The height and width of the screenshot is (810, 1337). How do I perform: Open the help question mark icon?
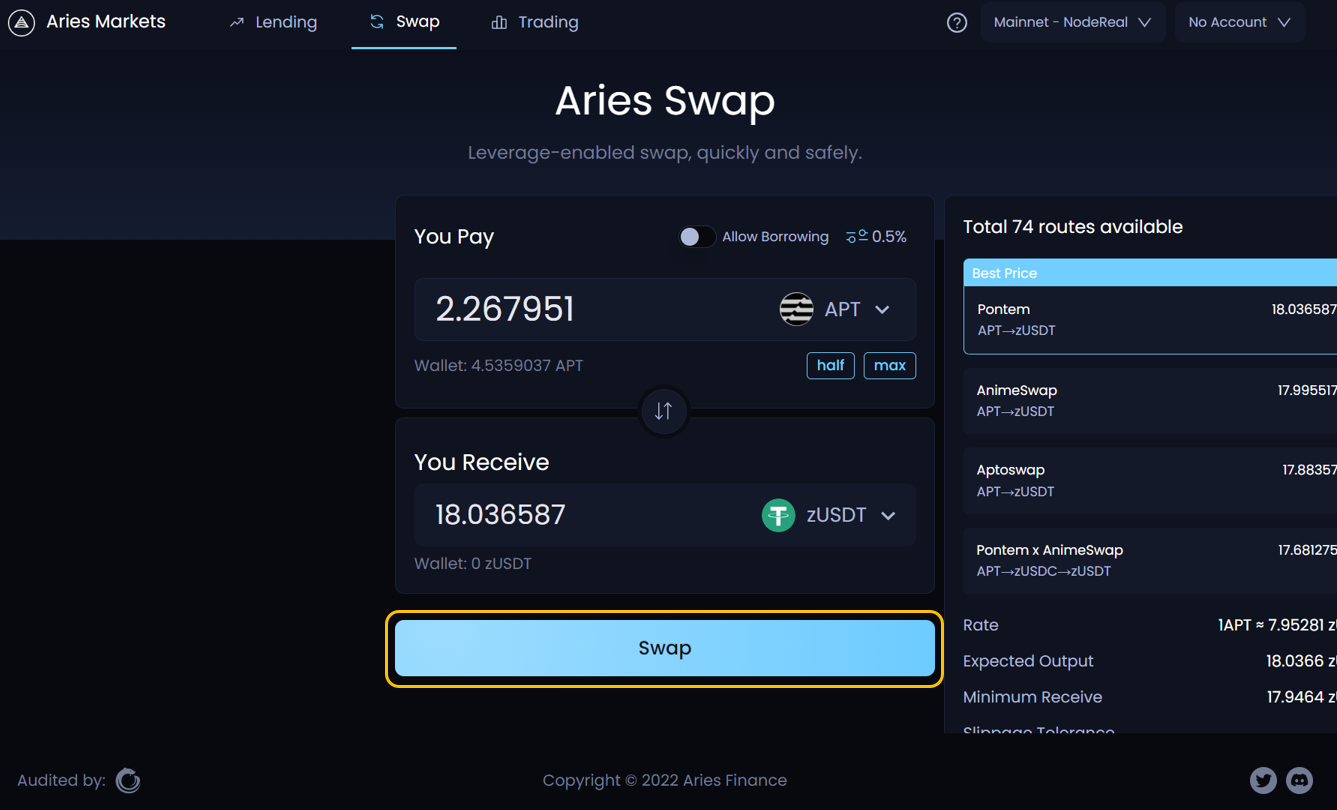[957, 22]
